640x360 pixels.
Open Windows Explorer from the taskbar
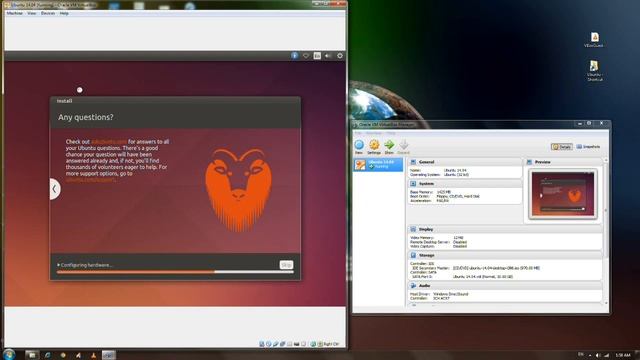coord(32,355)
